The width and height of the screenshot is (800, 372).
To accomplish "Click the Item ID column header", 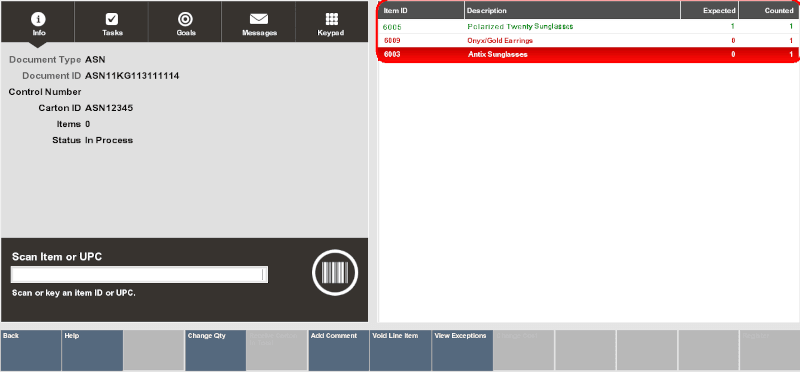I will [421, 10].
